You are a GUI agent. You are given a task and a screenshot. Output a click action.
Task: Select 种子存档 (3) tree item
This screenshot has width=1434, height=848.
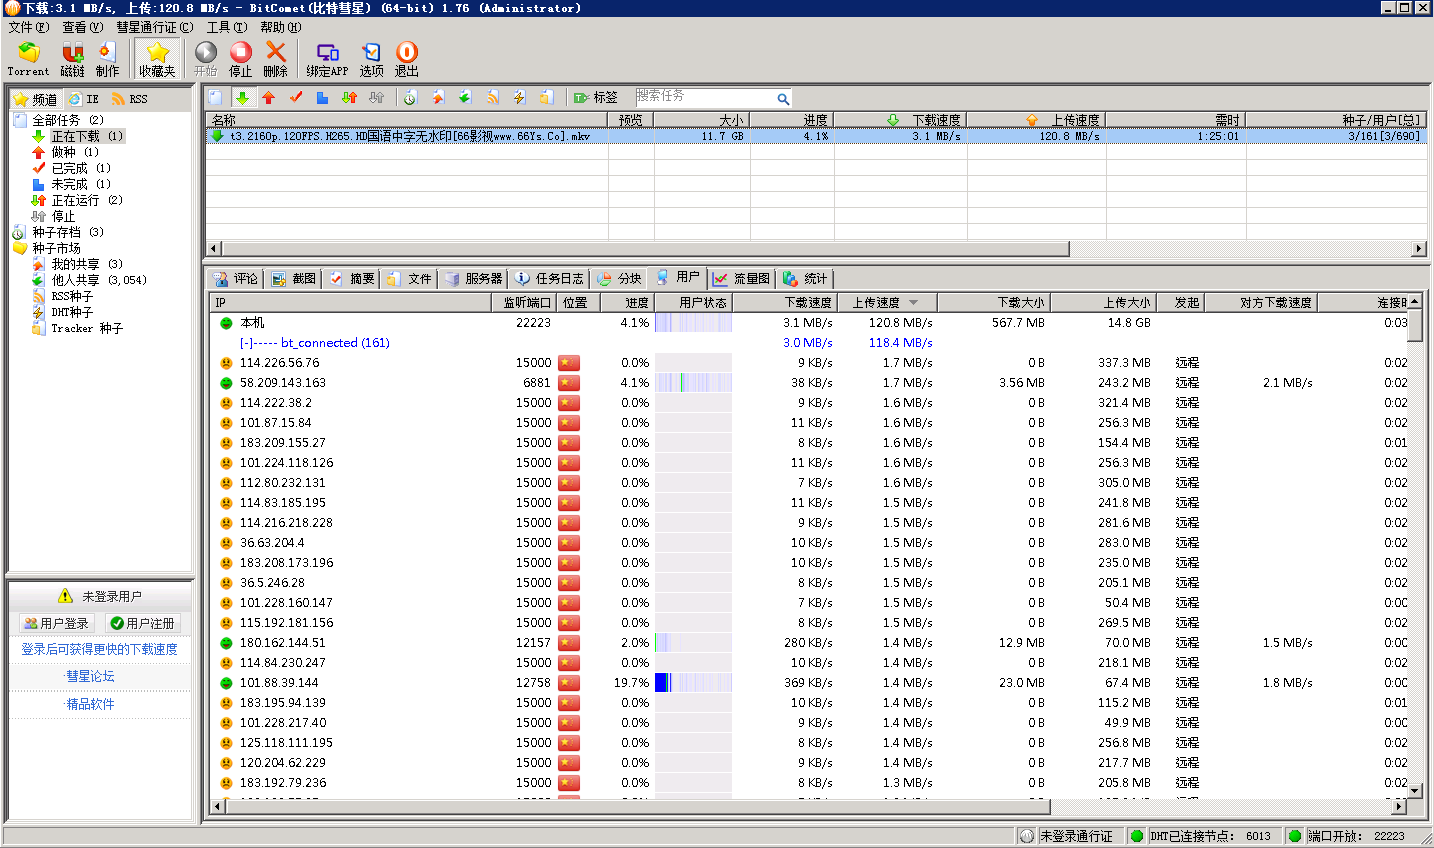click(x=67, y=232)
